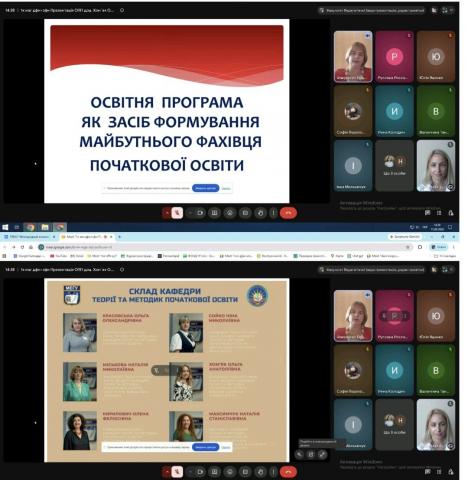Dismiss the lower sharing notification via its text link
Screen dimensions: 468x480
pyautogui.click(x=226, y=447)
